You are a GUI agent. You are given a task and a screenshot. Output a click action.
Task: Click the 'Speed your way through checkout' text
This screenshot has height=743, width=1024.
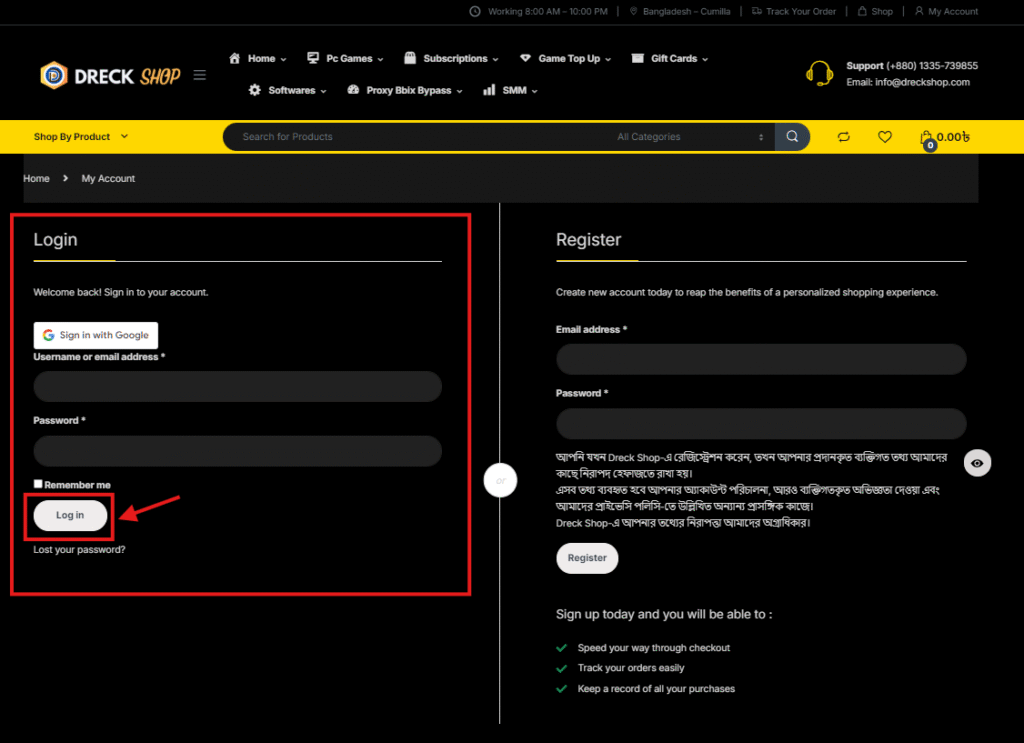pos(654,648)
